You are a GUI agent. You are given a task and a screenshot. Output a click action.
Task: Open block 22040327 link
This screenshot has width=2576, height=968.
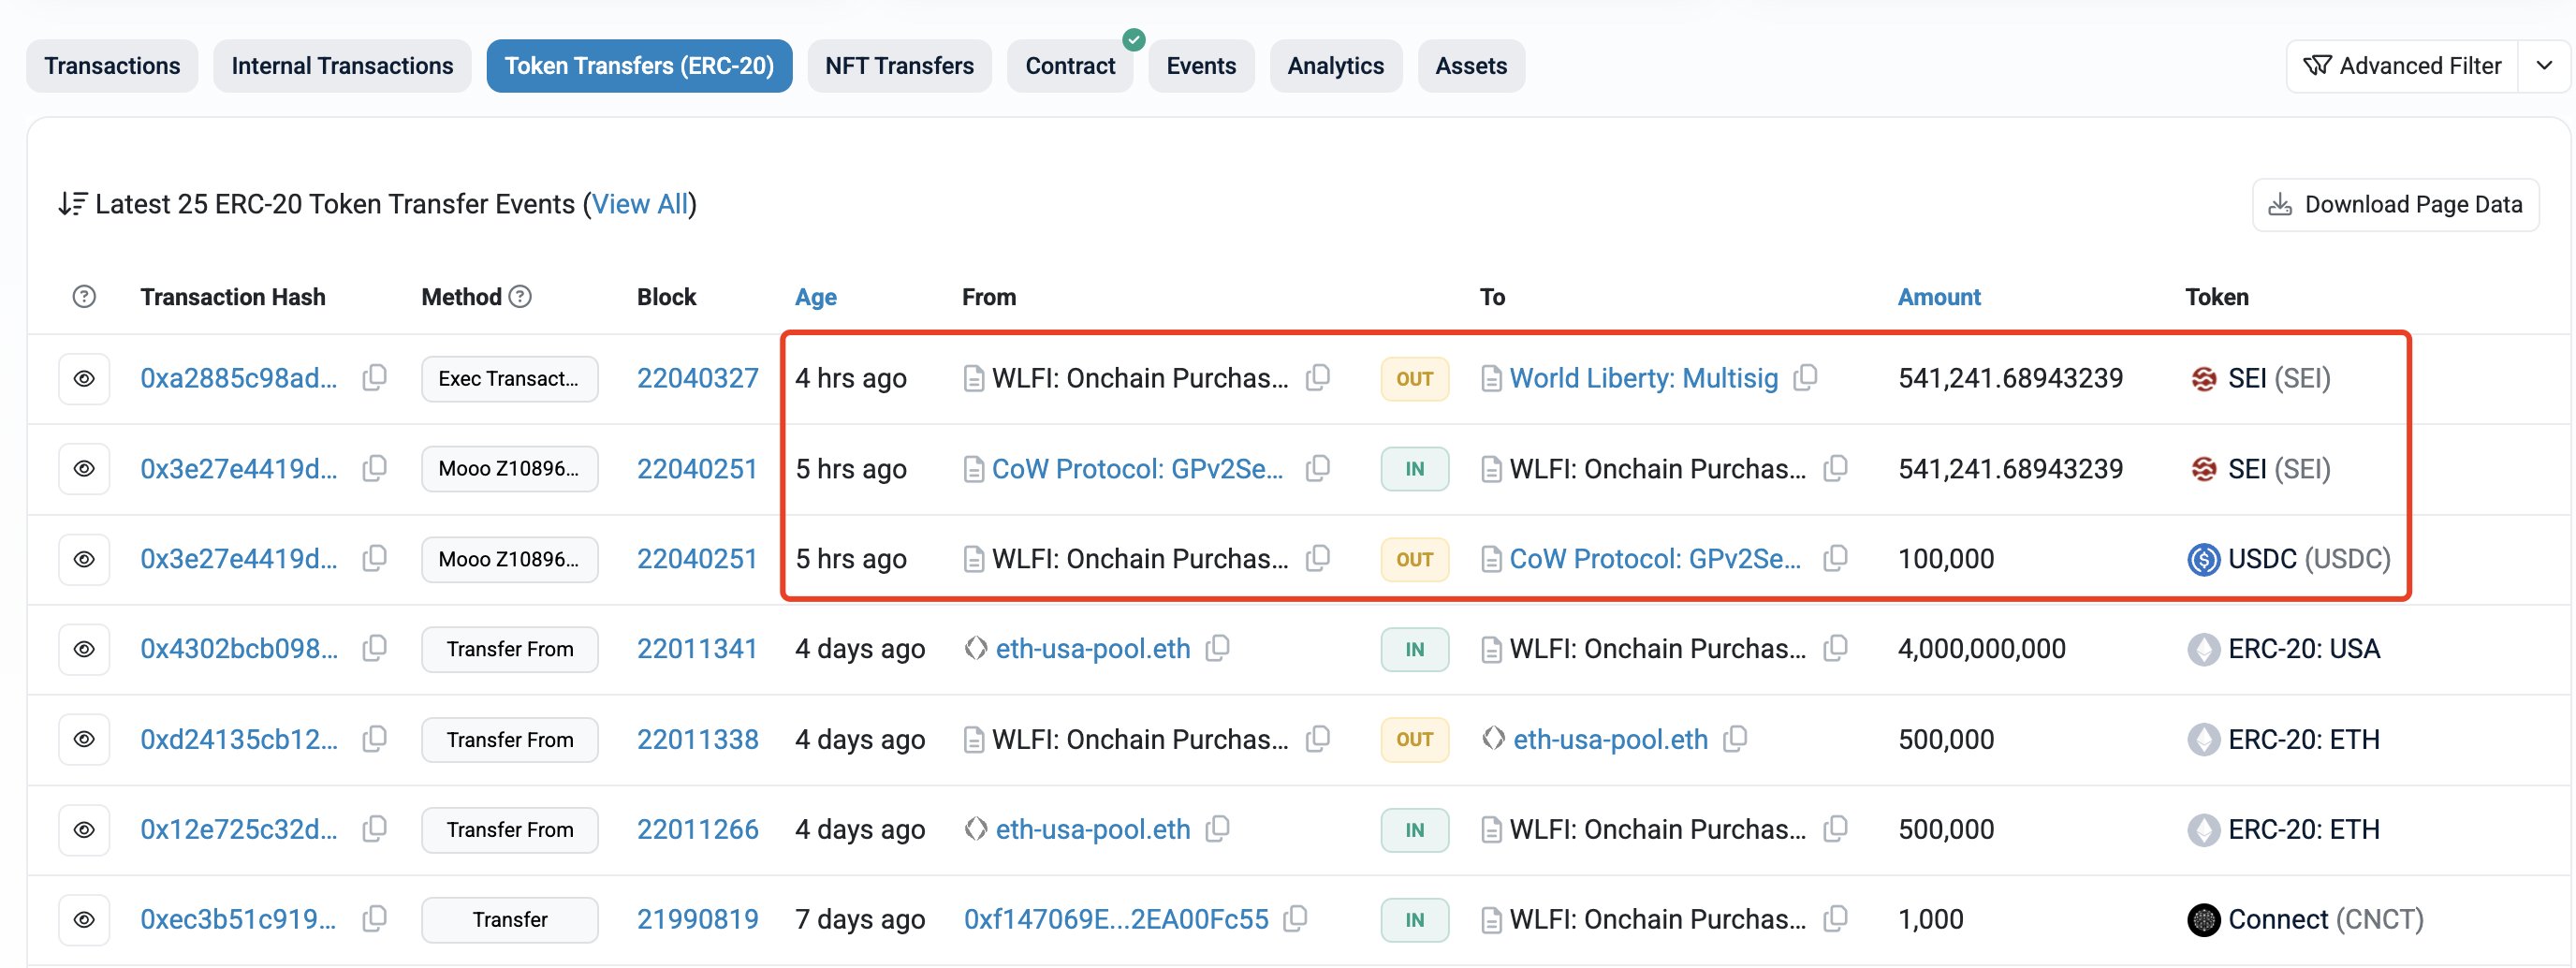(x=697, y=378)
